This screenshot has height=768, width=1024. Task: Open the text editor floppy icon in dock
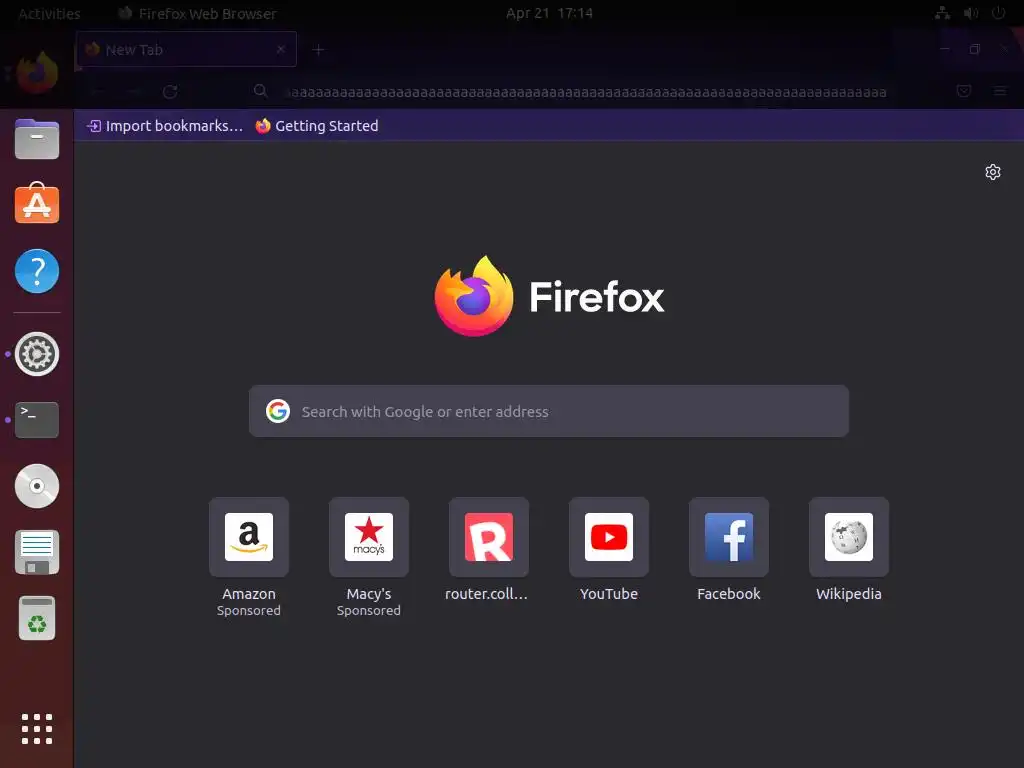tap(37, 552)
